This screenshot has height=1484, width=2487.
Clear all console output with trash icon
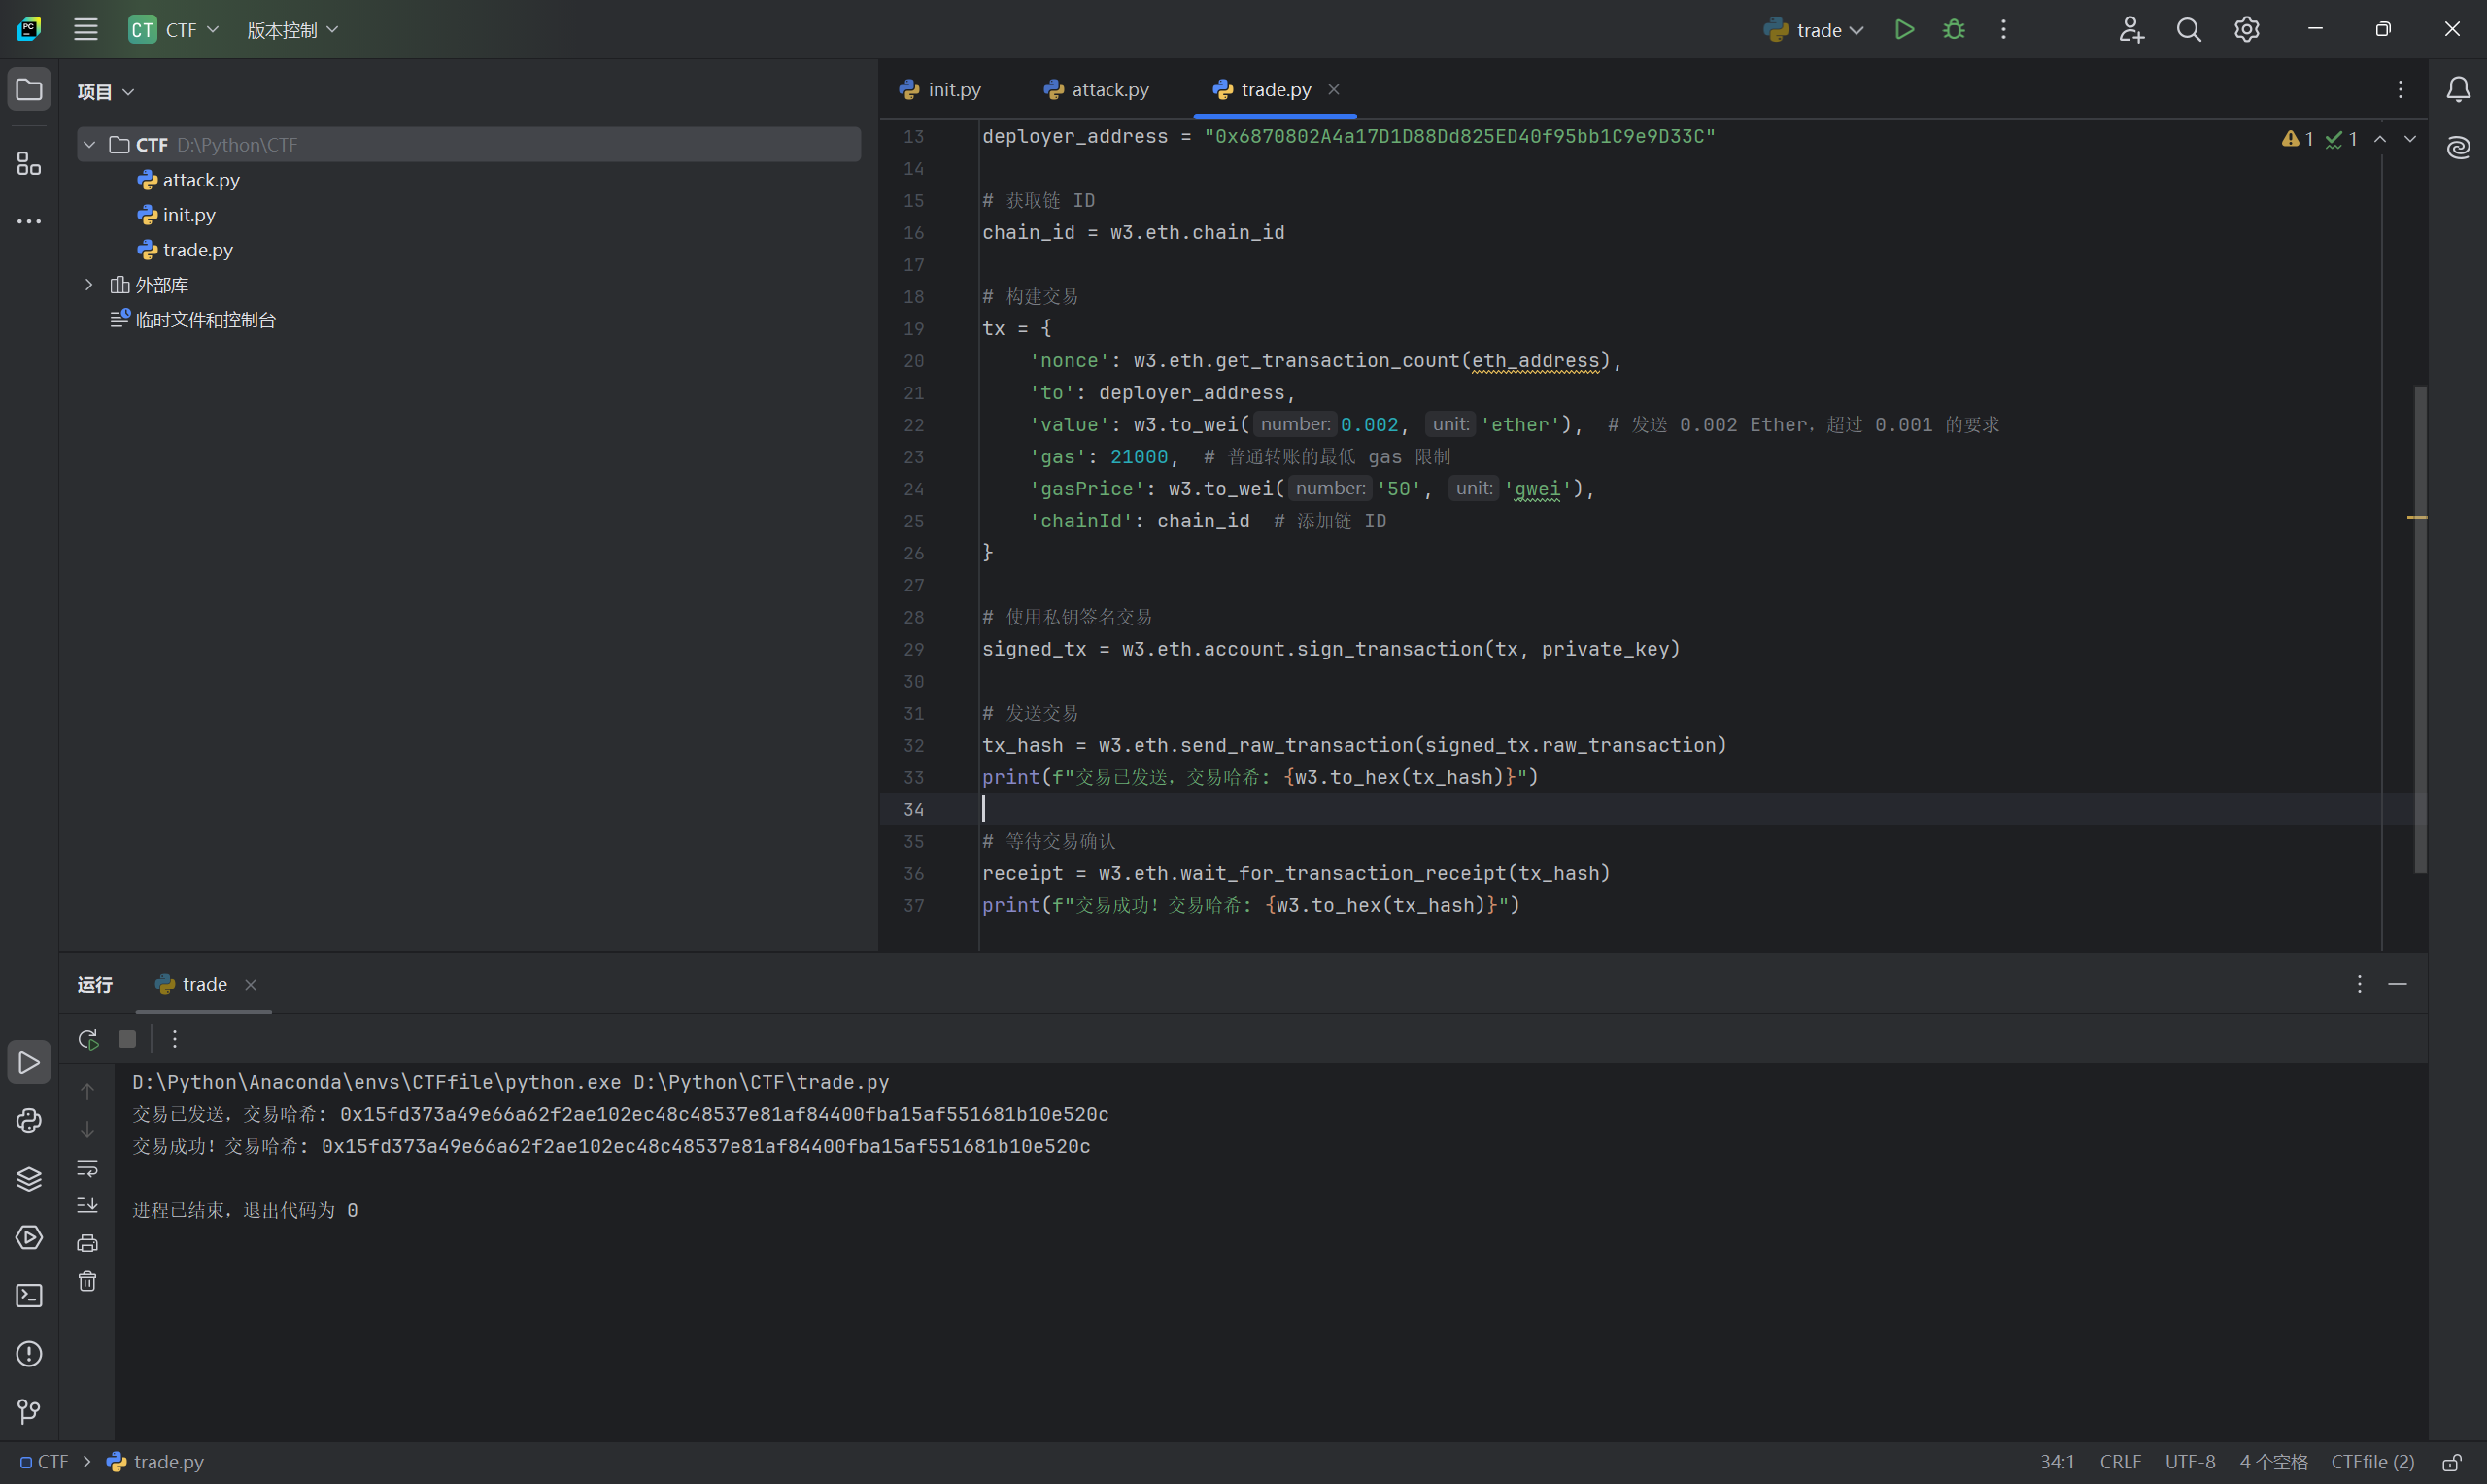(x=88, y=1281)
